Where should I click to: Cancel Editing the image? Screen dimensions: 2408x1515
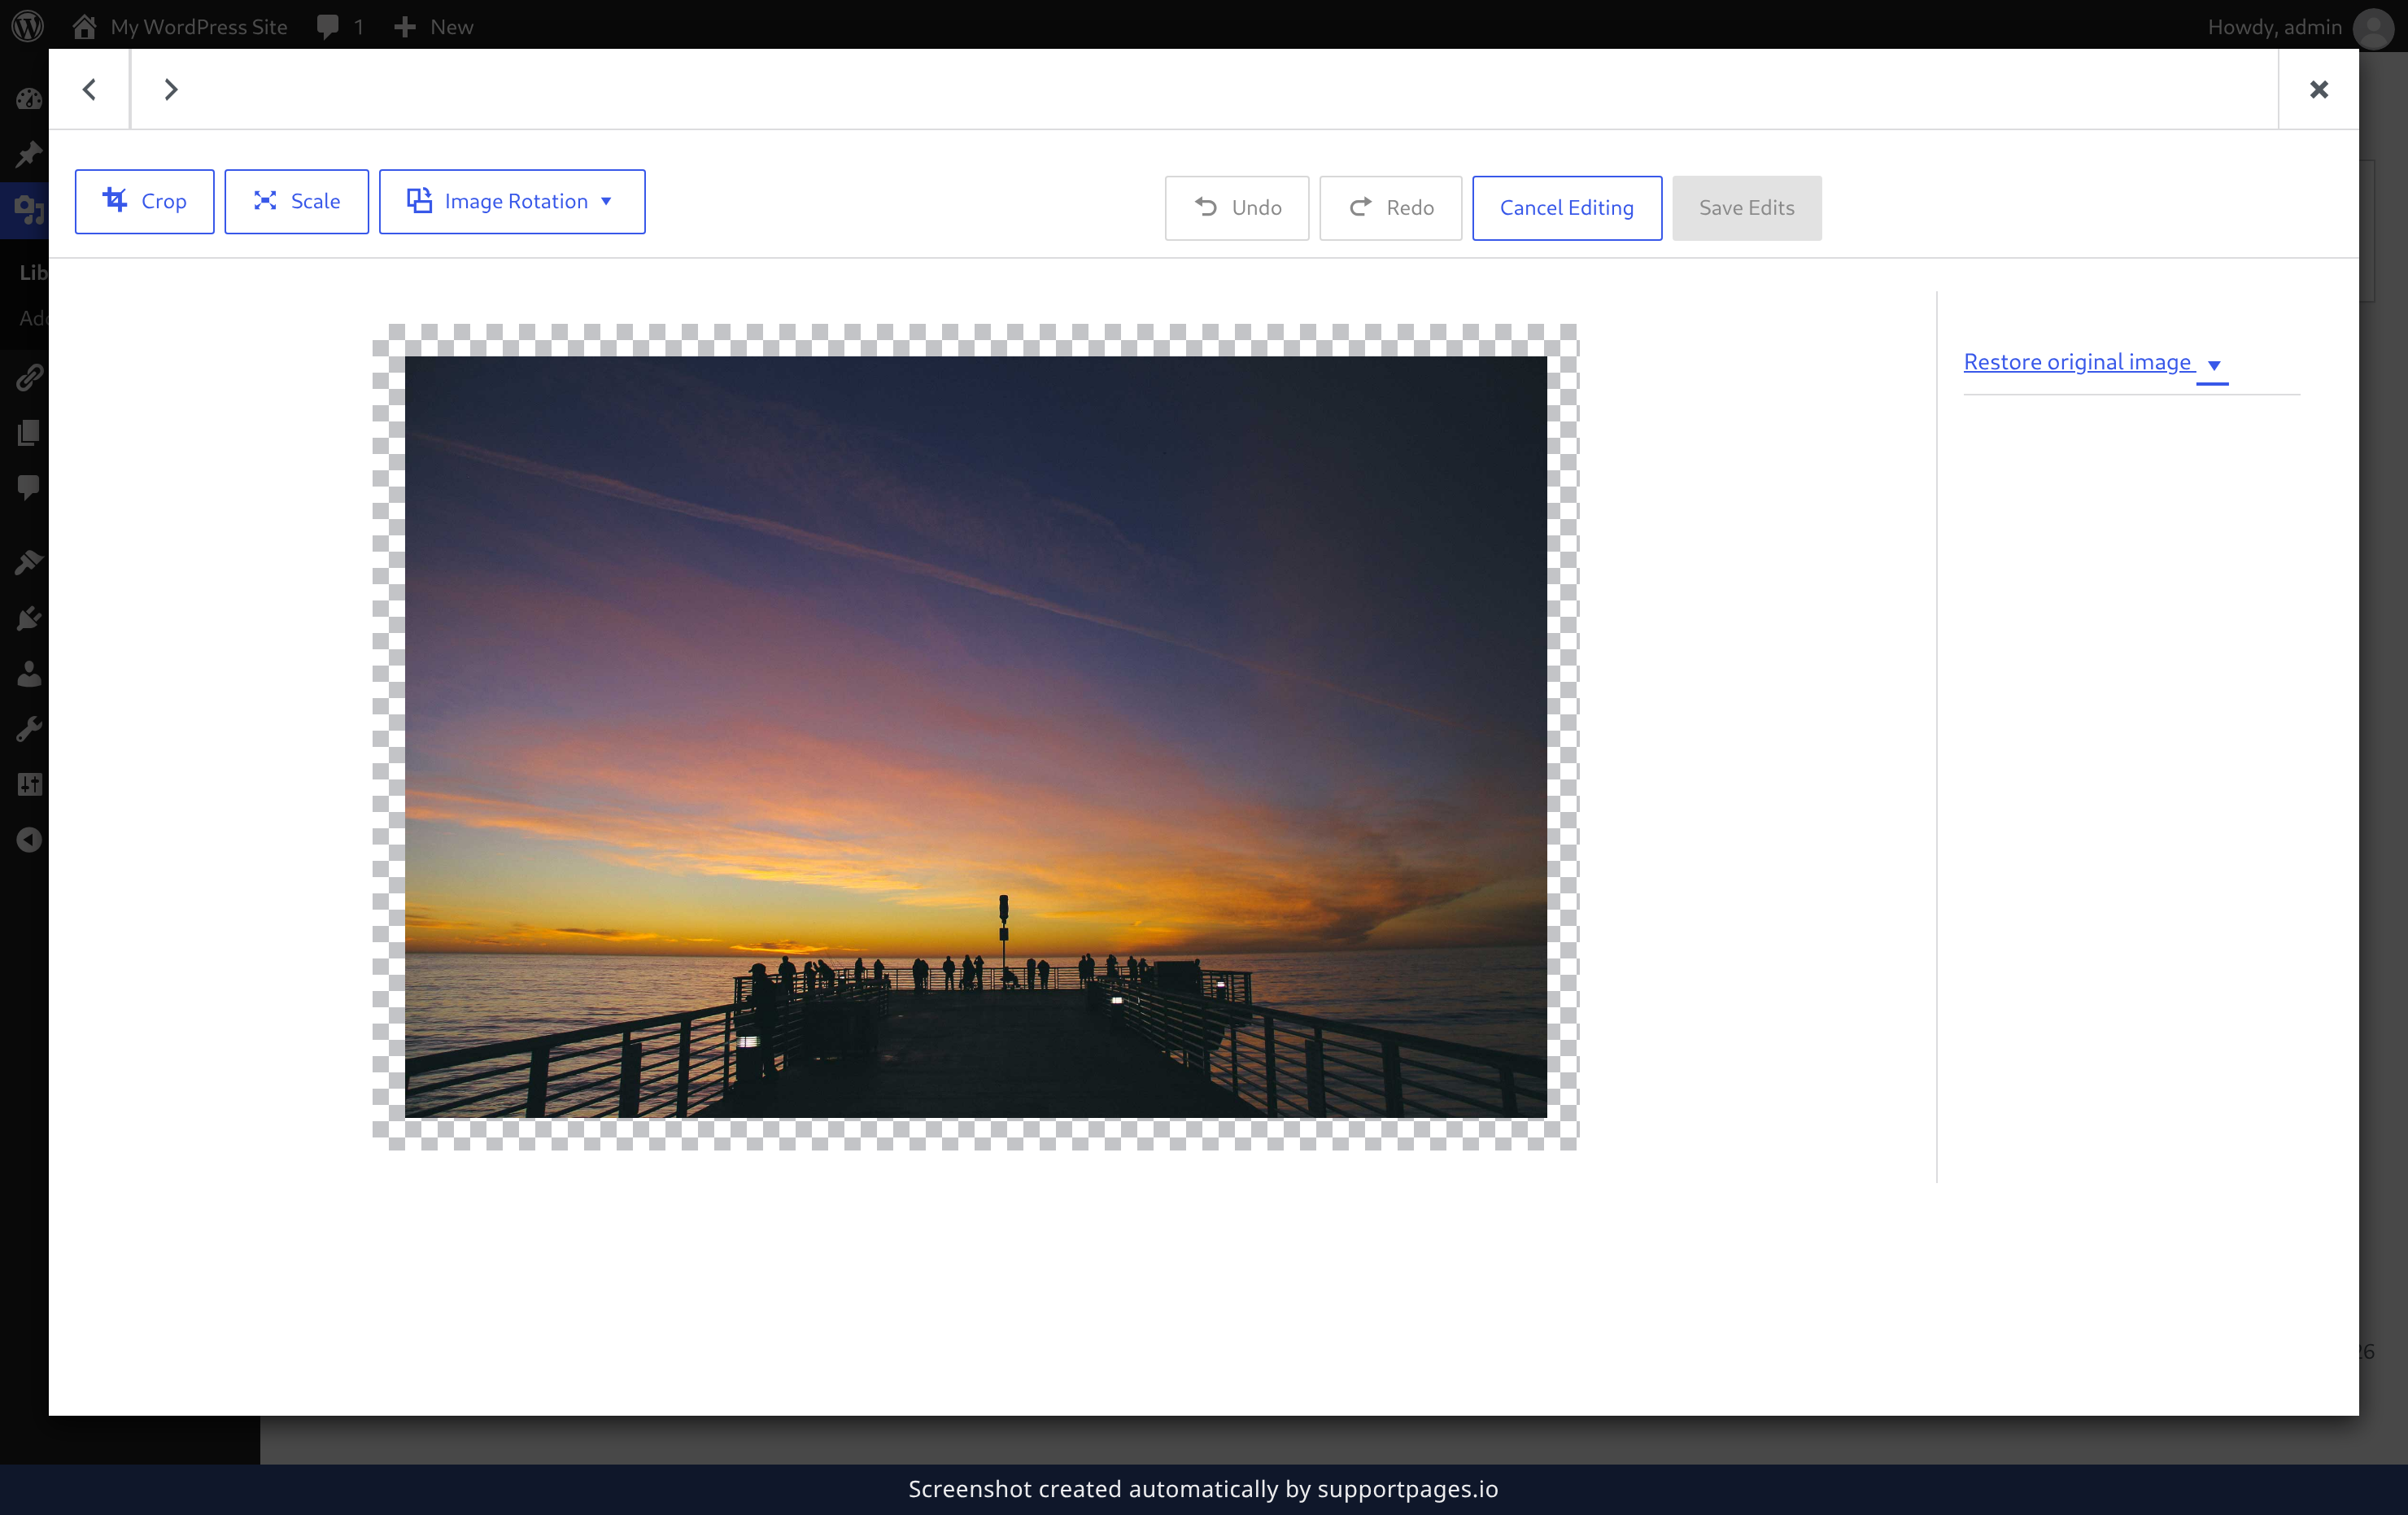pyautogui.click(x=1566, y=208)
